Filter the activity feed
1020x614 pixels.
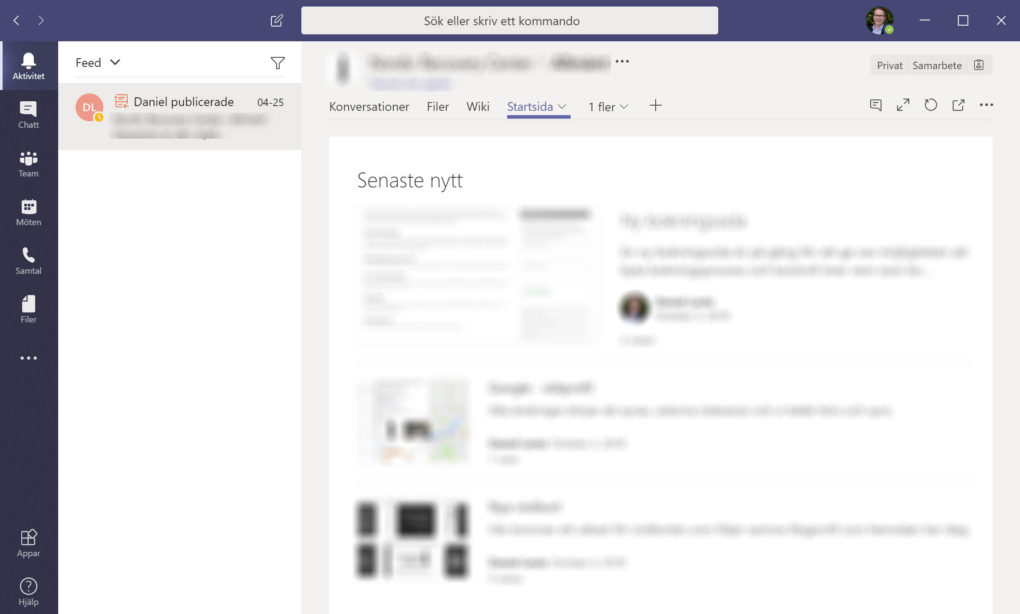point(278,63)
